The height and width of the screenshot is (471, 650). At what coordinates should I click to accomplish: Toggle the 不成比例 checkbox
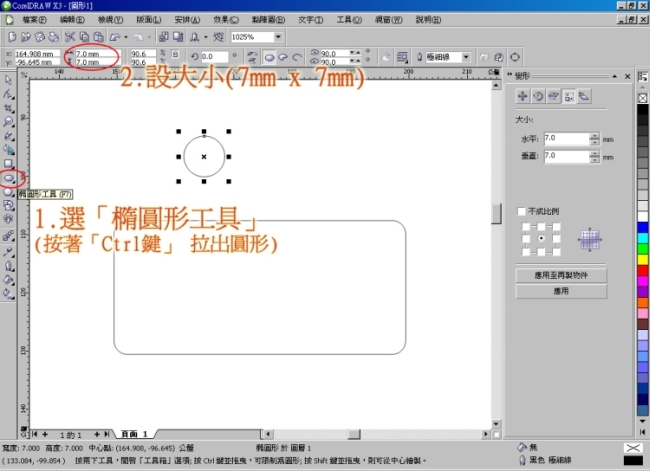521,211
